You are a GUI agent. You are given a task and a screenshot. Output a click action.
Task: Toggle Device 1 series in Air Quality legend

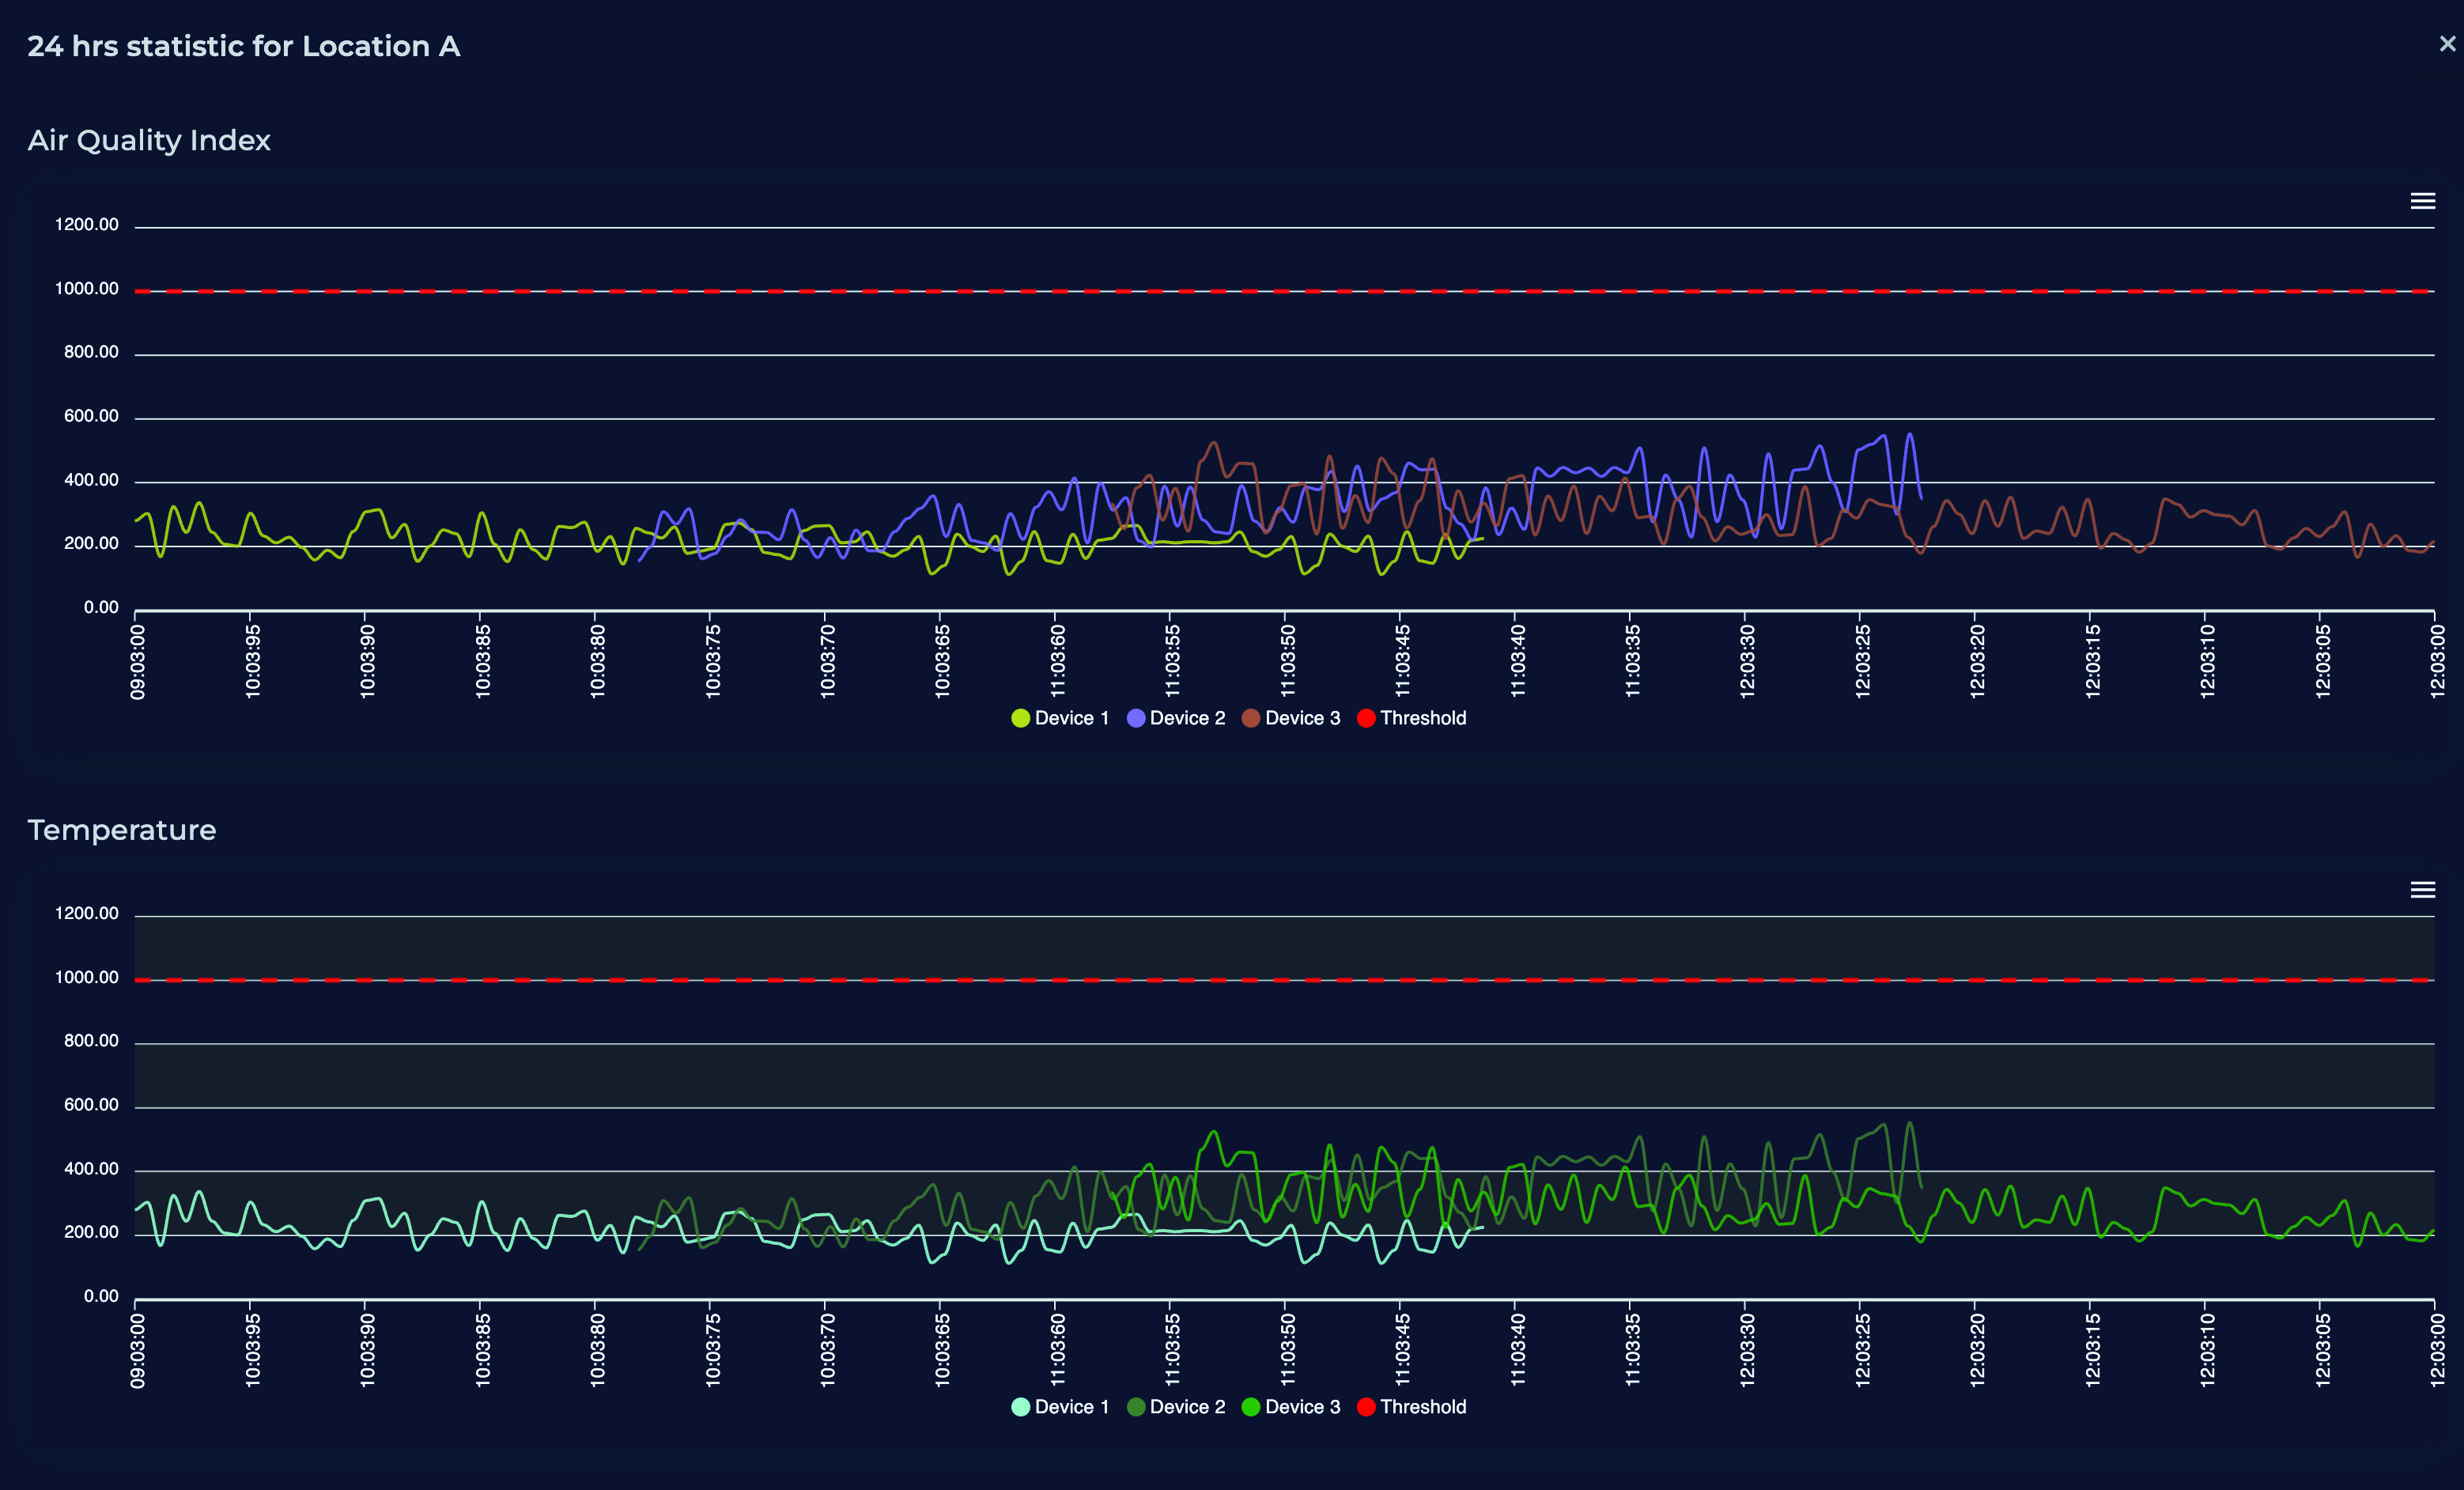pos(1060,718)
